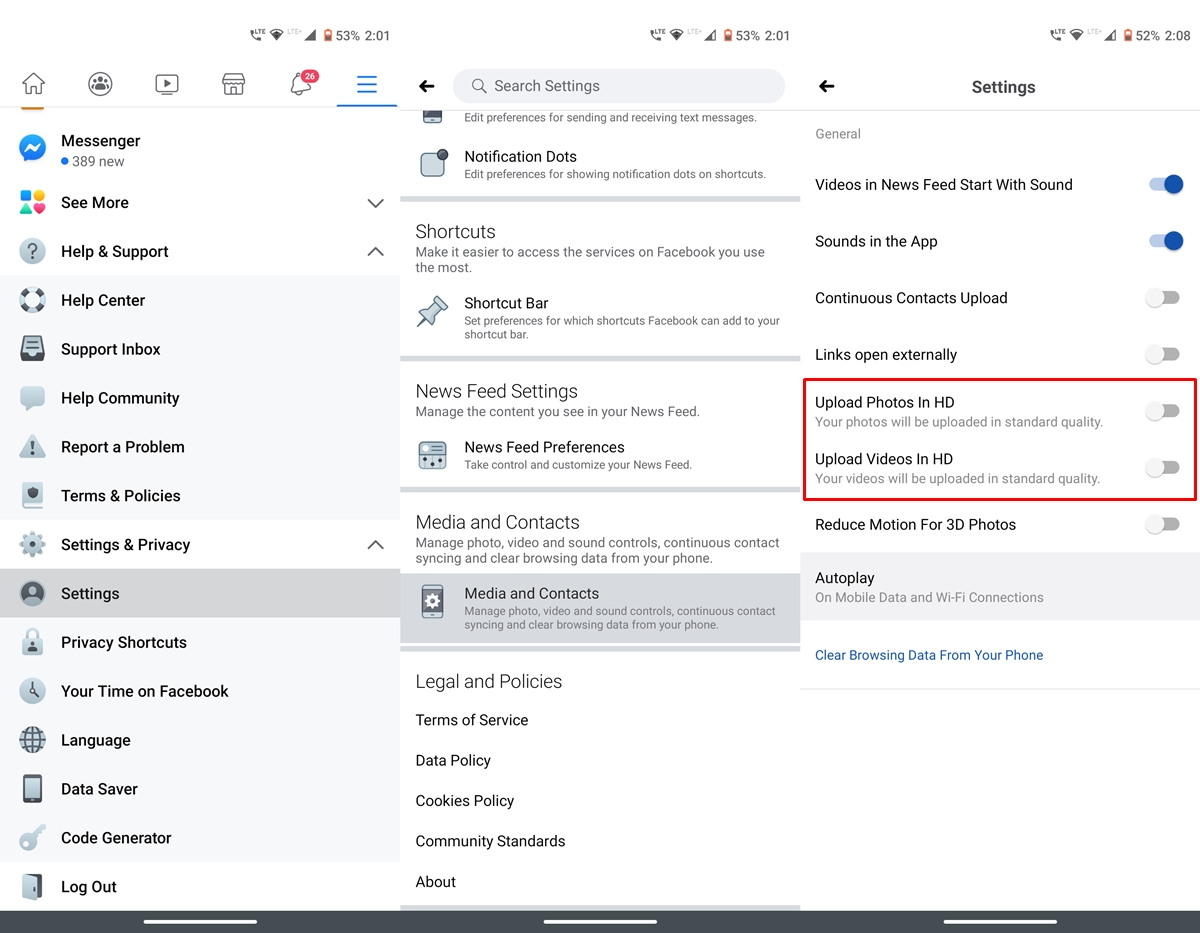Enable Upload Videos In HD switch
Viewport: 1200px width, 933px height.
pyautogui.click(x=1163, y=468)
